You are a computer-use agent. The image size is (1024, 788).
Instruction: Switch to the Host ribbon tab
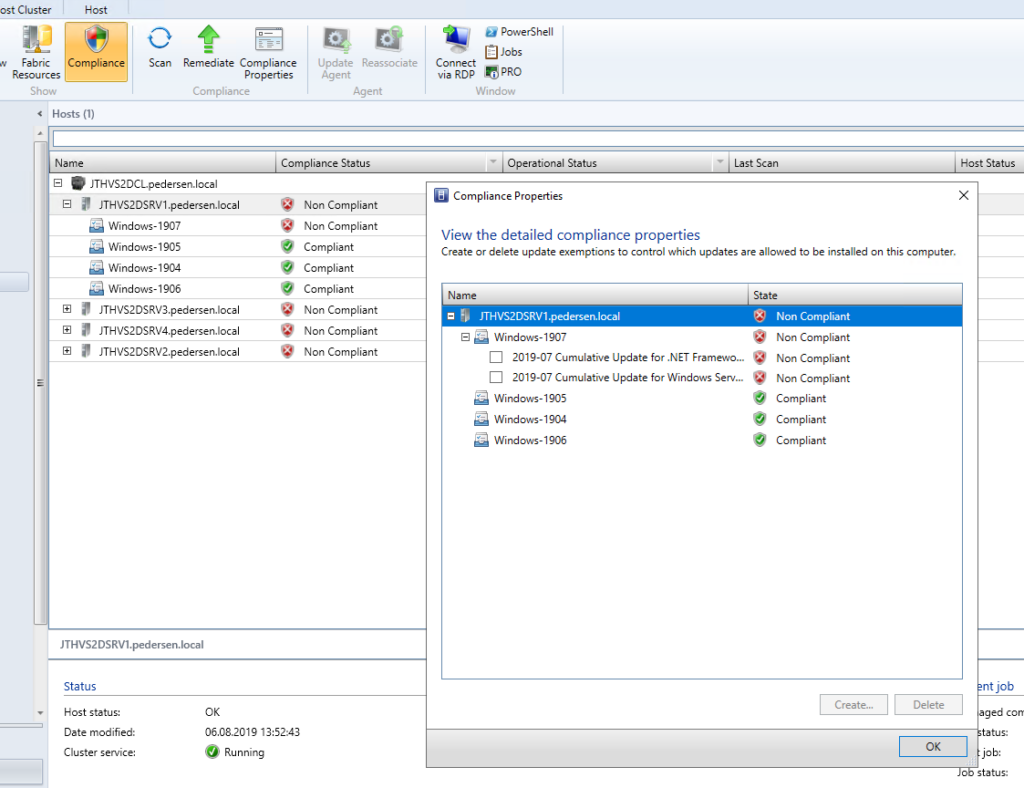[96, 10]
